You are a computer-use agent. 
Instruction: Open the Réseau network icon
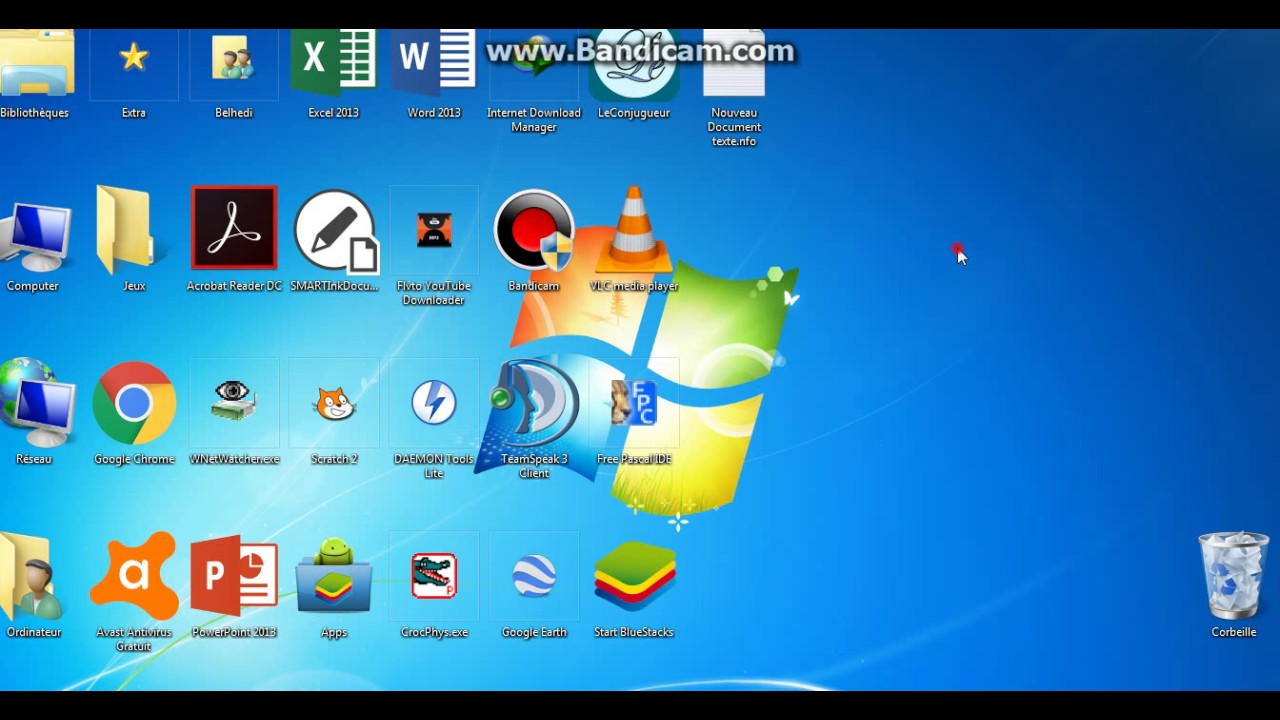(36, 402)
